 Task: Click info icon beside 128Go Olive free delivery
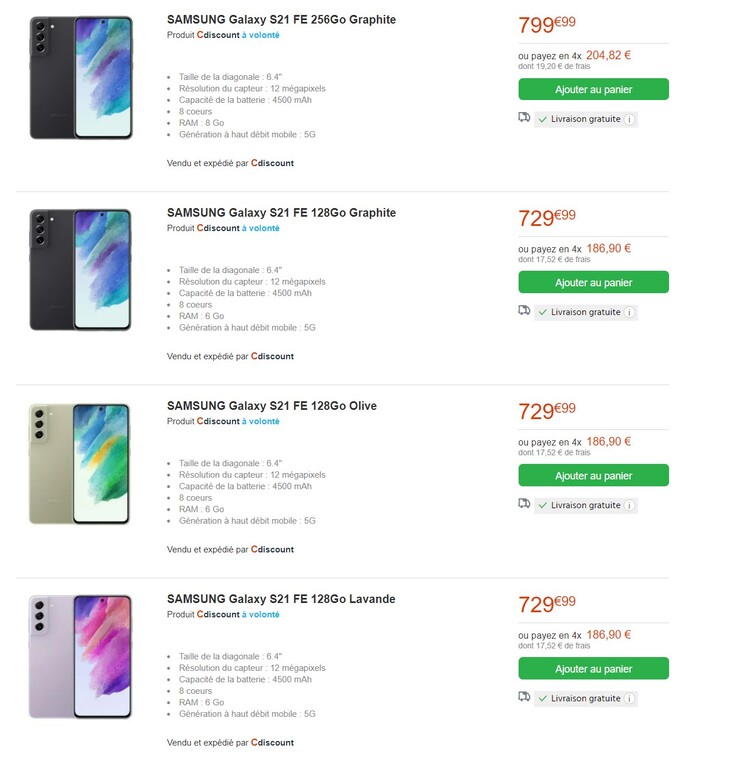629,505
